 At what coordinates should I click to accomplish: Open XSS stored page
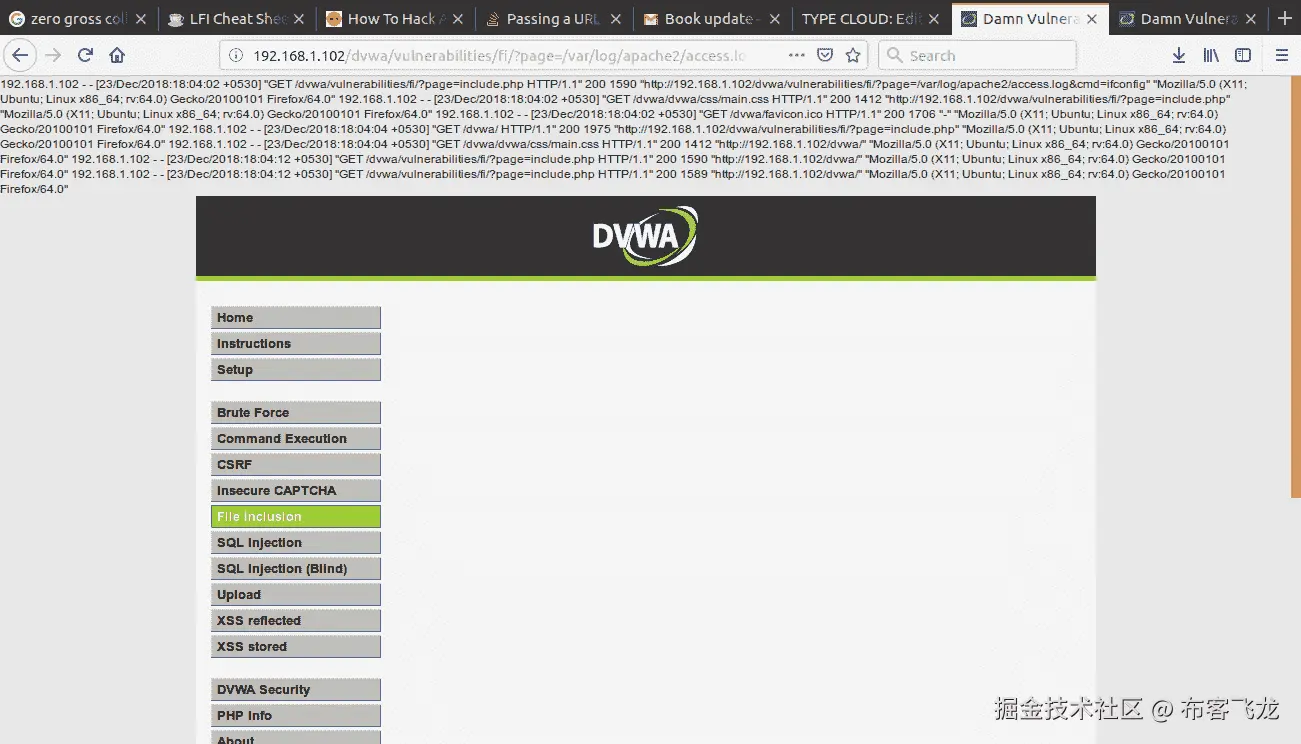pyautogui.click(x=296, y=647)
